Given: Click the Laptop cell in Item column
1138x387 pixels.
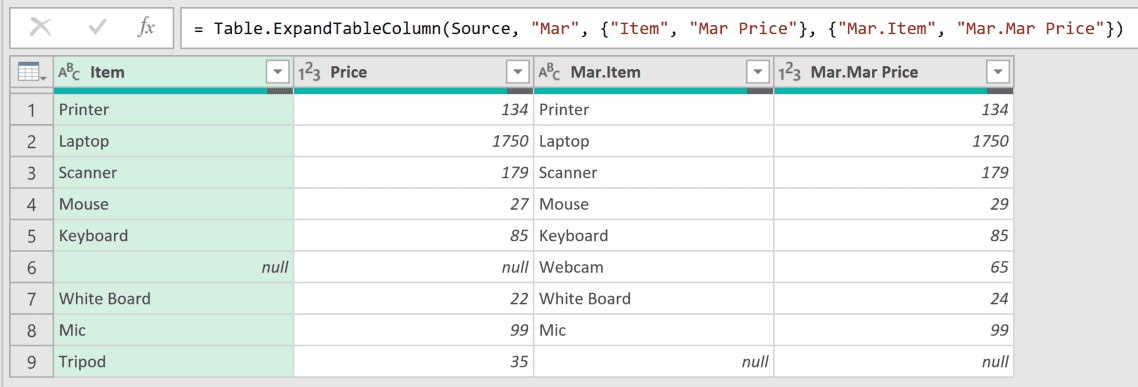Looking at the screenshot, I should tap(173, 142).
